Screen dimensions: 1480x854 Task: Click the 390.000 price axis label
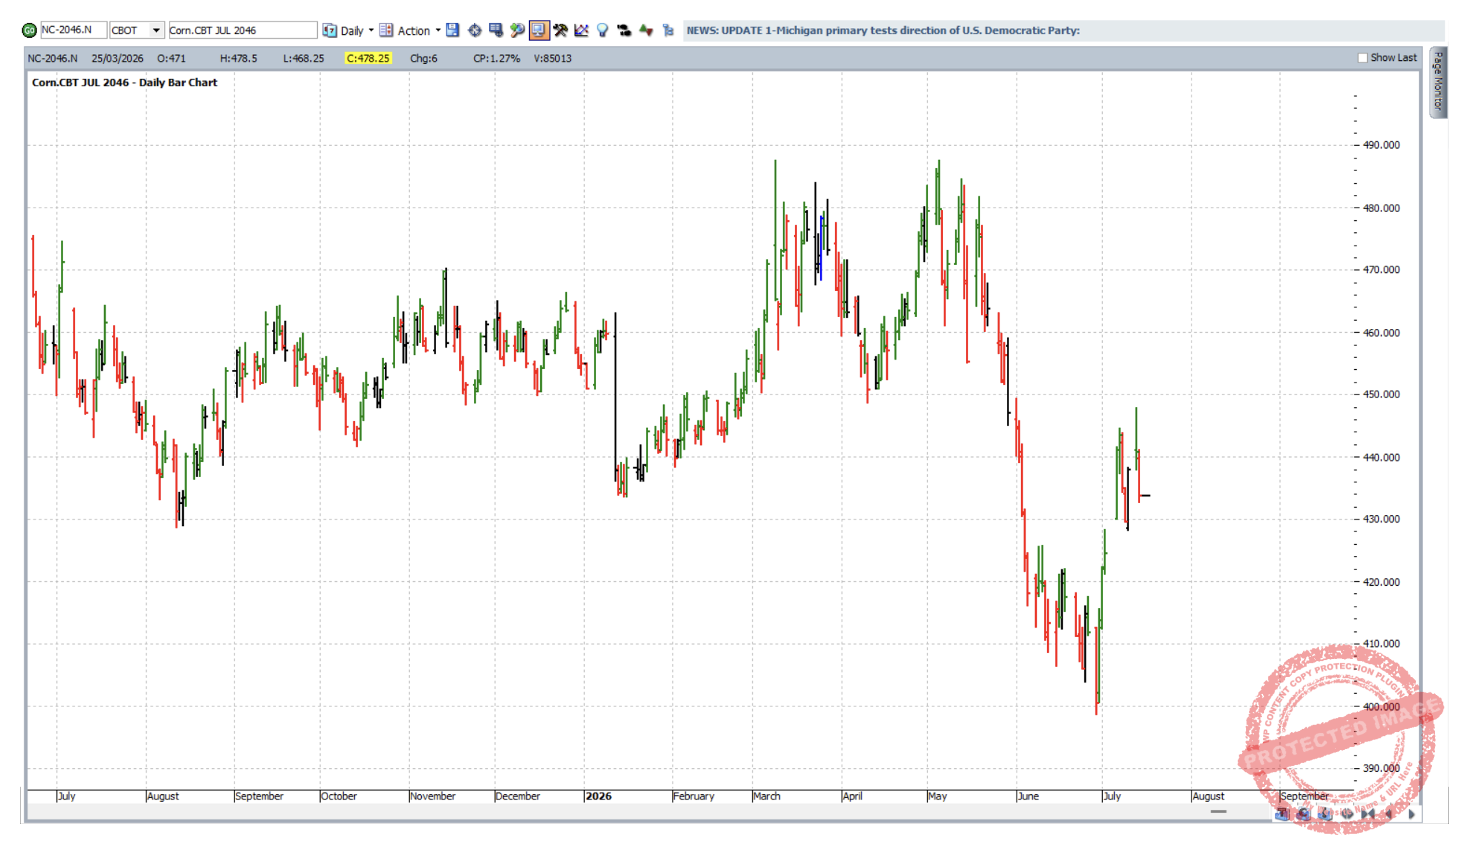tap(1381, 768)
